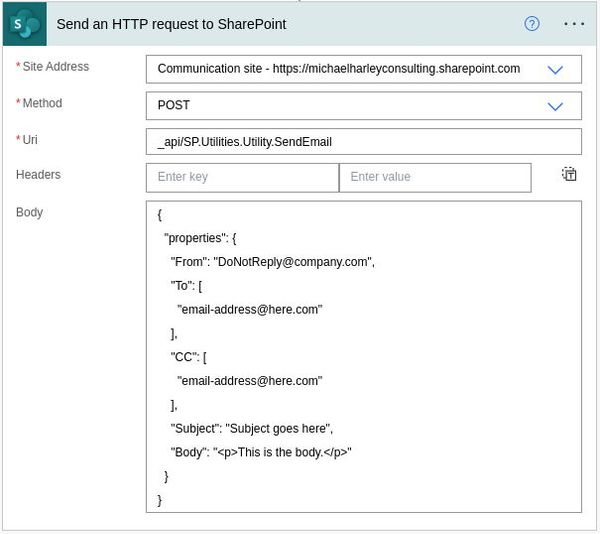Click the opening brace at Body start

pos(160,215)
